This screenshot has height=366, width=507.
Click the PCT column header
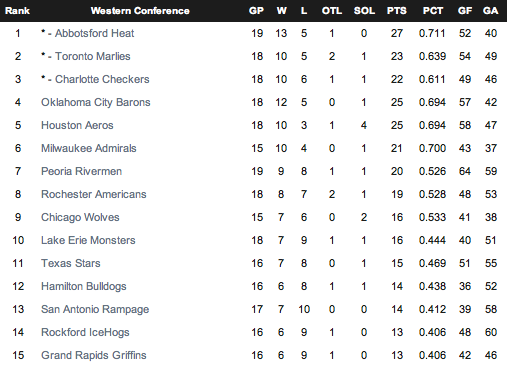tap(433, 11)
